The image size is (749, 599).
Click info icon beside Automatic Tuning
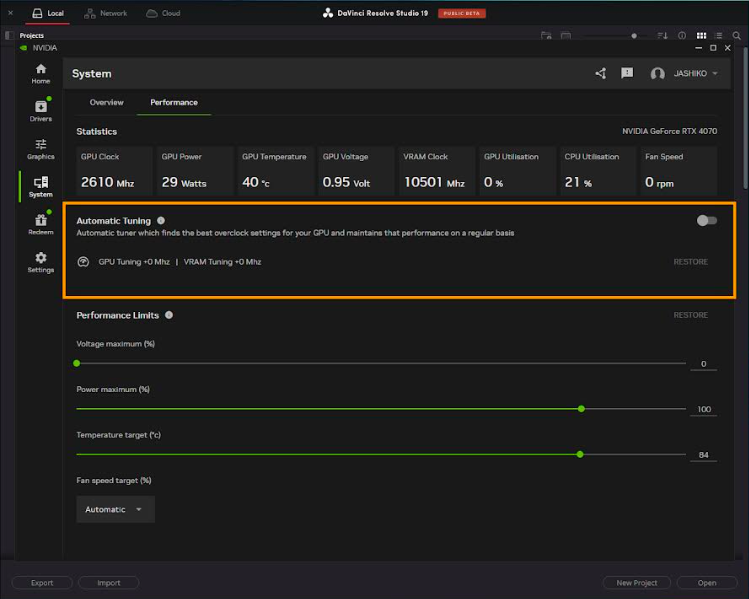coord(161,221)
